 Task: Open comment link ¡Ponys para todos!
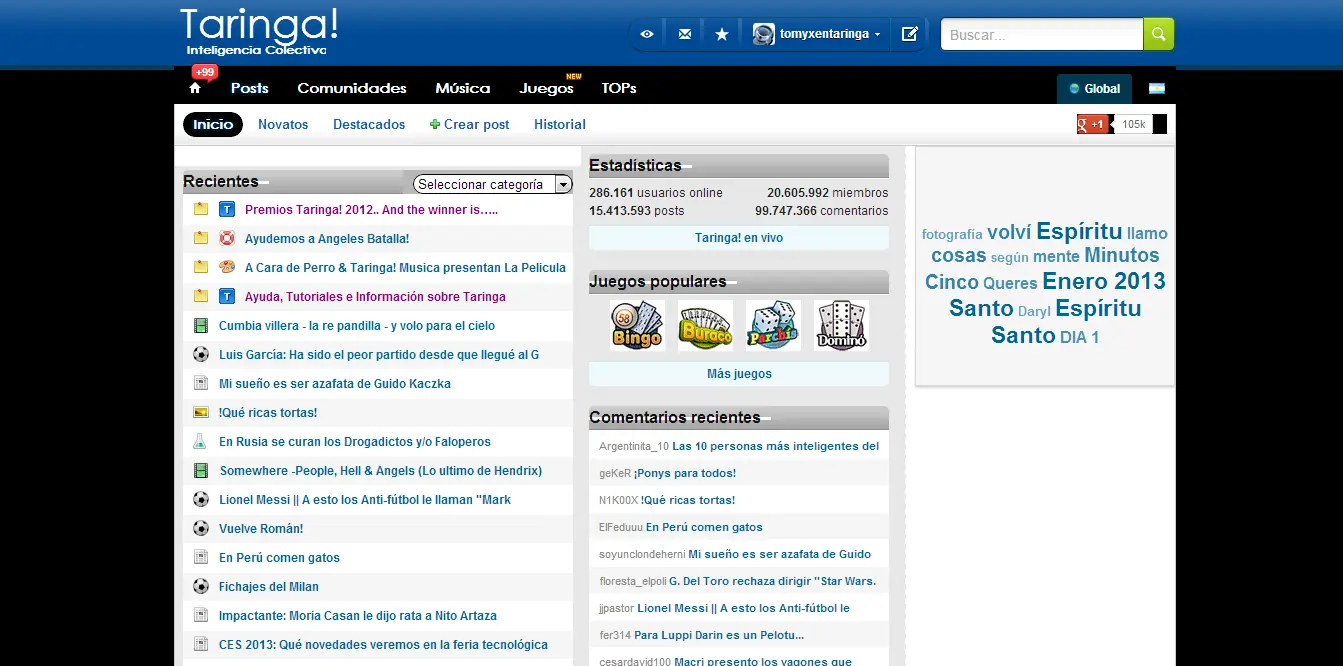point(685,473)
